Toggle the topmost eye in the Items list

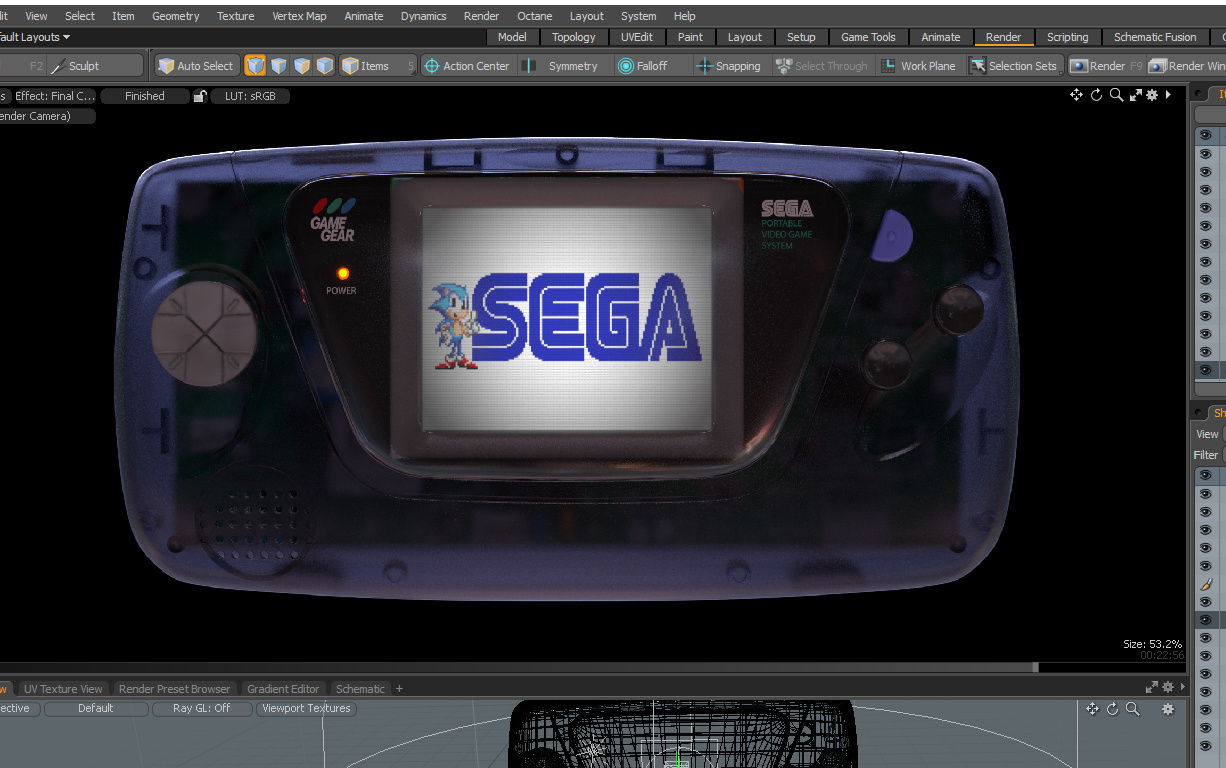pos(1205,135)
